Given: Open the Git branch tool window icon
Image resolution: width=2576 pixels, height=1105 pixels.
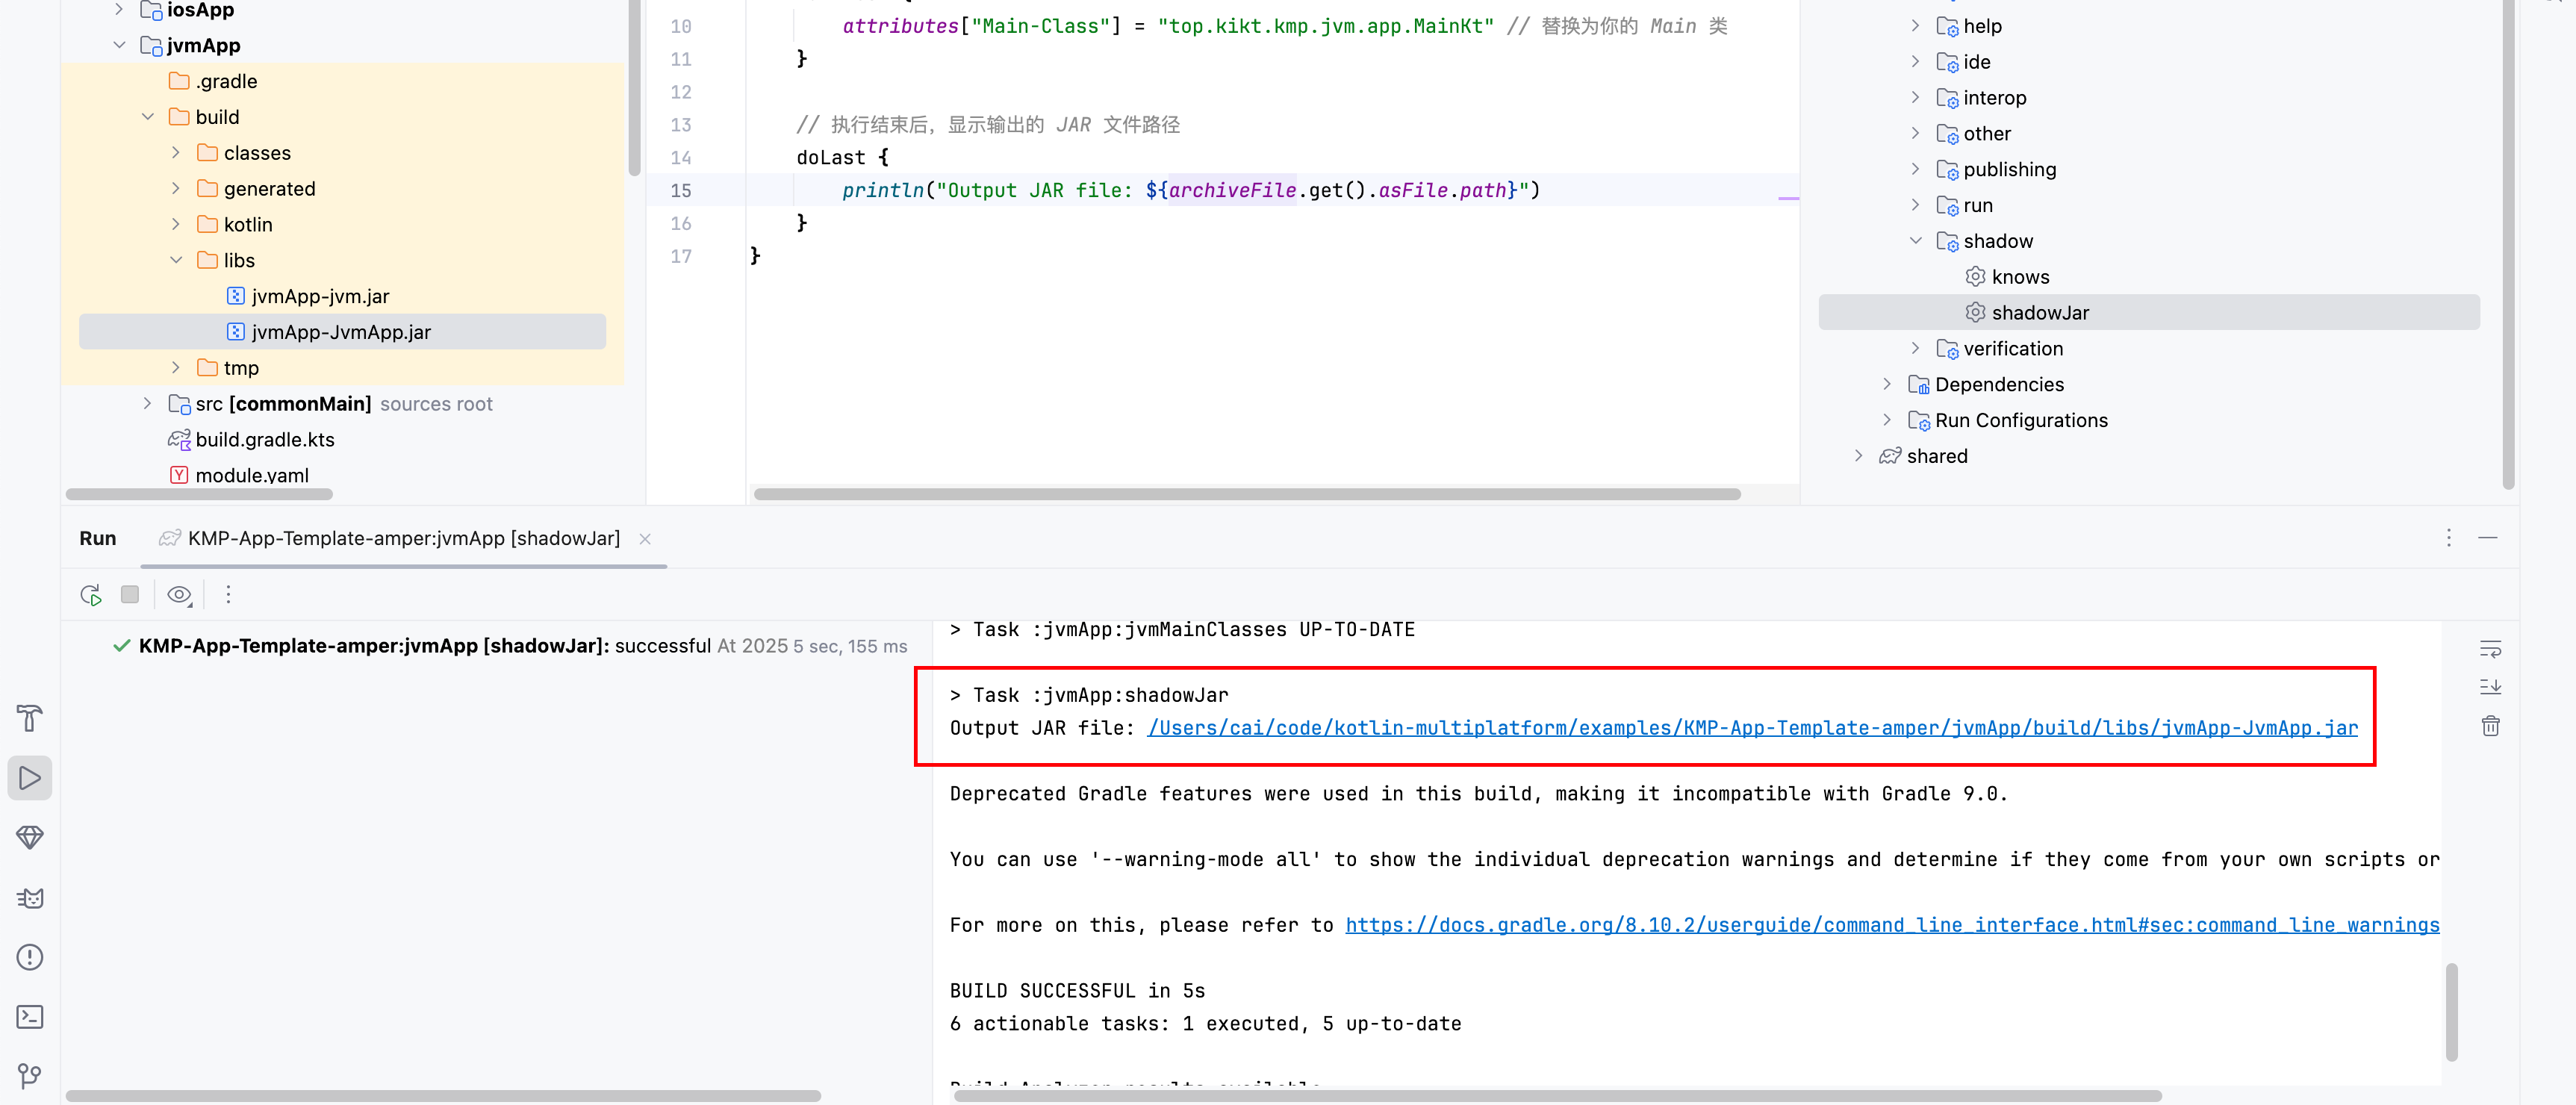Looking at the screenshot, I should coord(30,1076).
